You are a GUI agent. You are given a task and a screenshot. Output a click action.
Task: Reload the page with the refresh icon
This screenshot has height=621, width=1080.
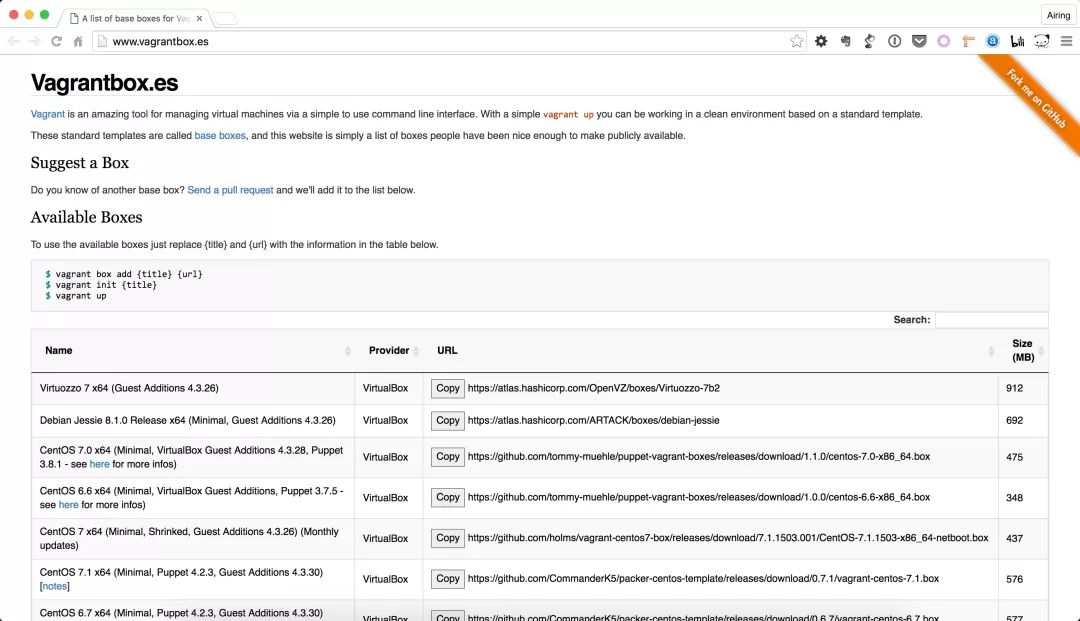(x=56, y=41)
